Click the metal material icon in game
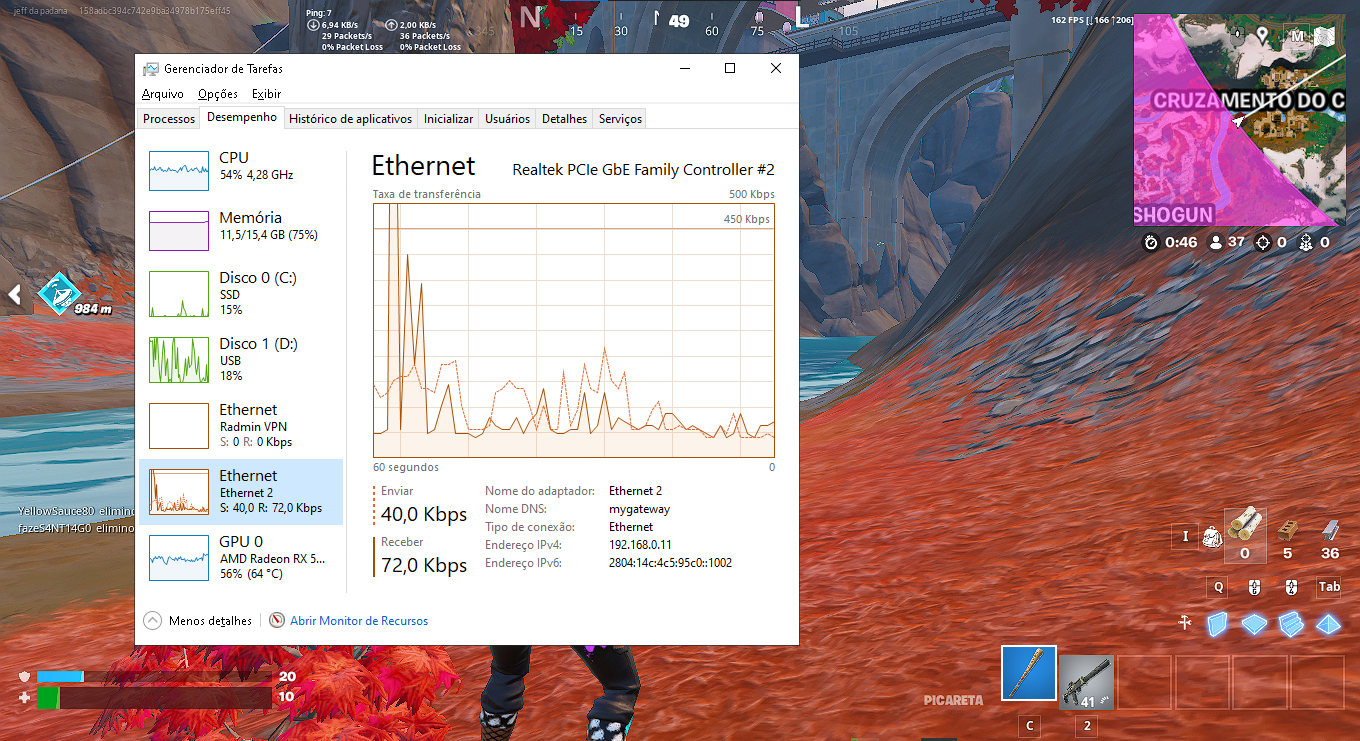1360x741 pixels. pyautogui.click(x=1330, y=530)
